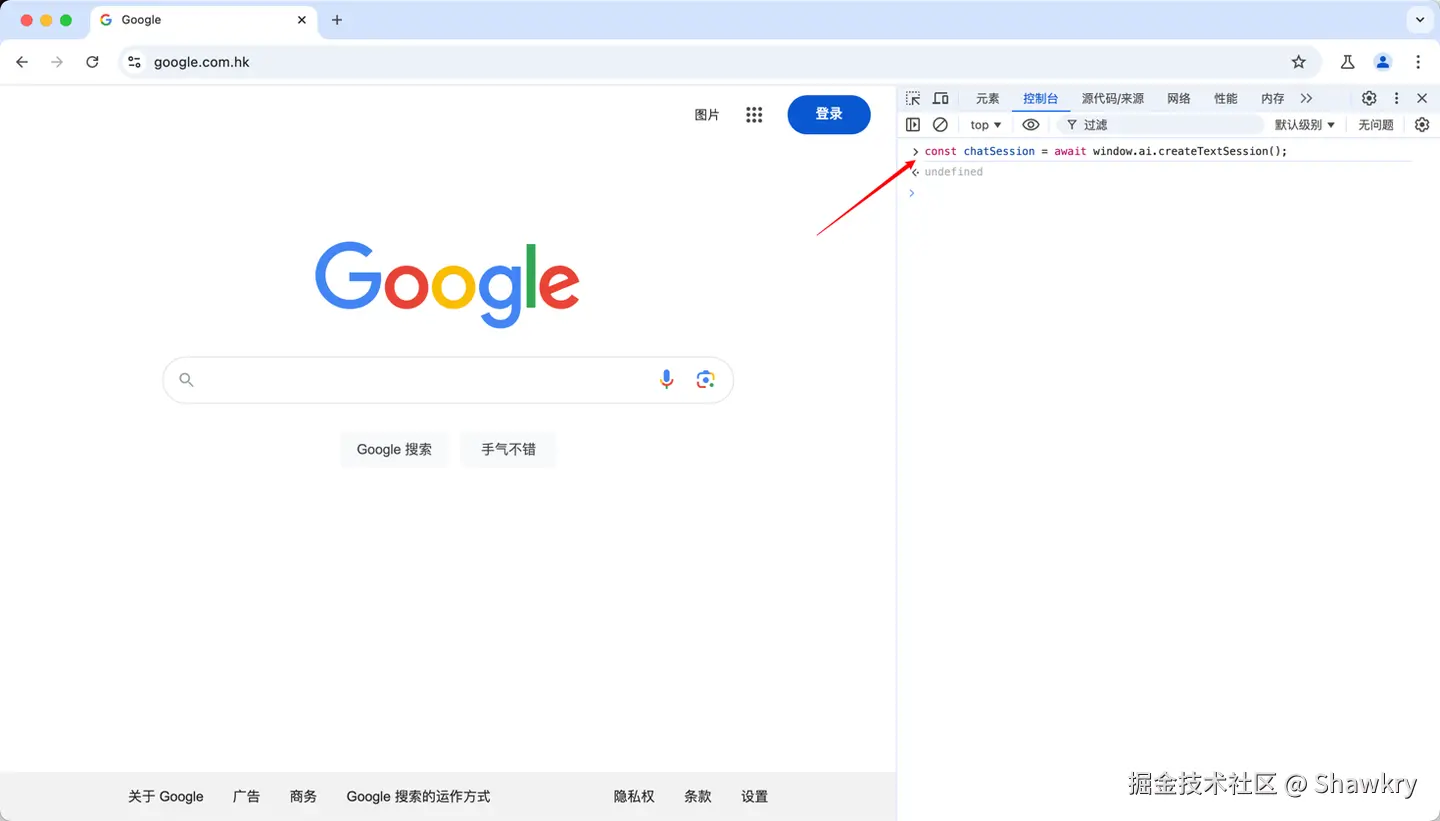Go forward with the browser forward arrow
The image size is (1440, 821).
[x=57, y=62]
